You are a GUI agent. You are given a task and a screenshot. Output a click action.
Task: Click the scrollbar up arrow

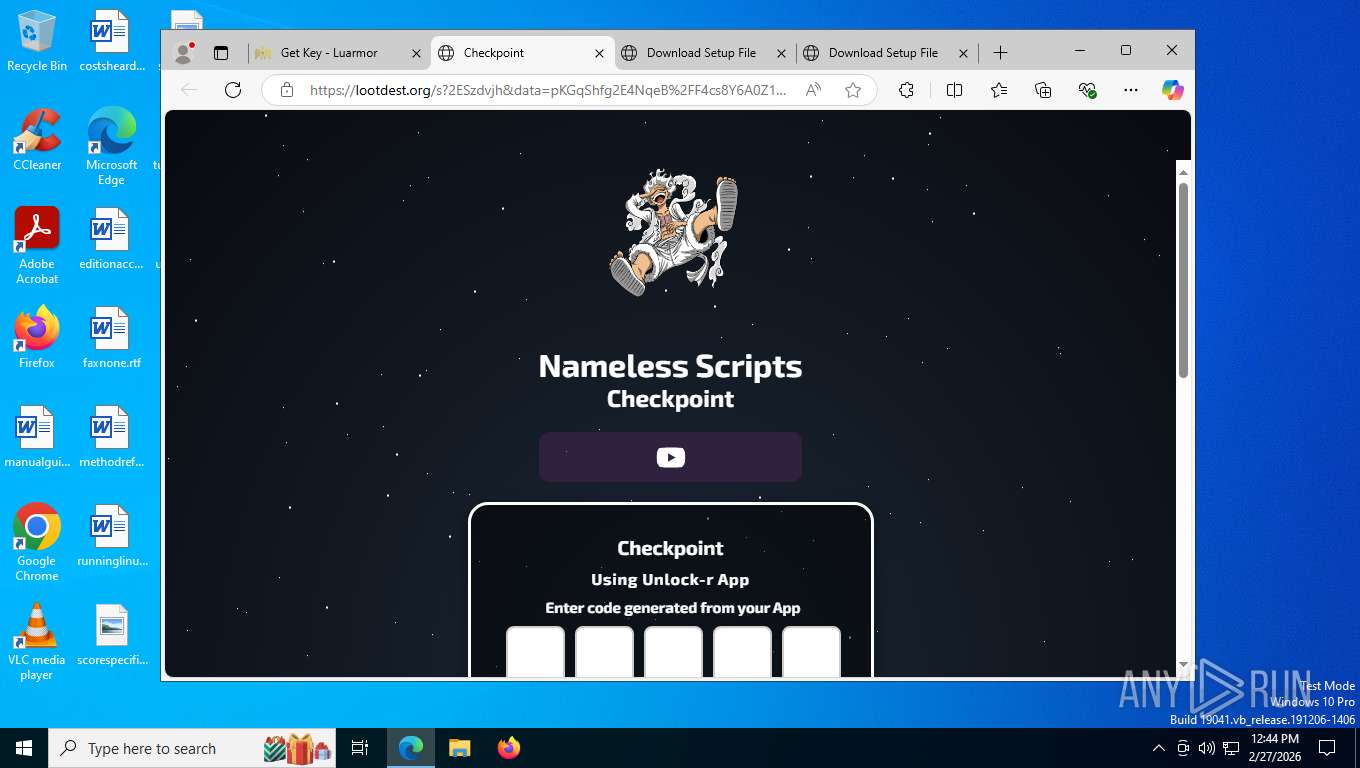(1183, 171)
